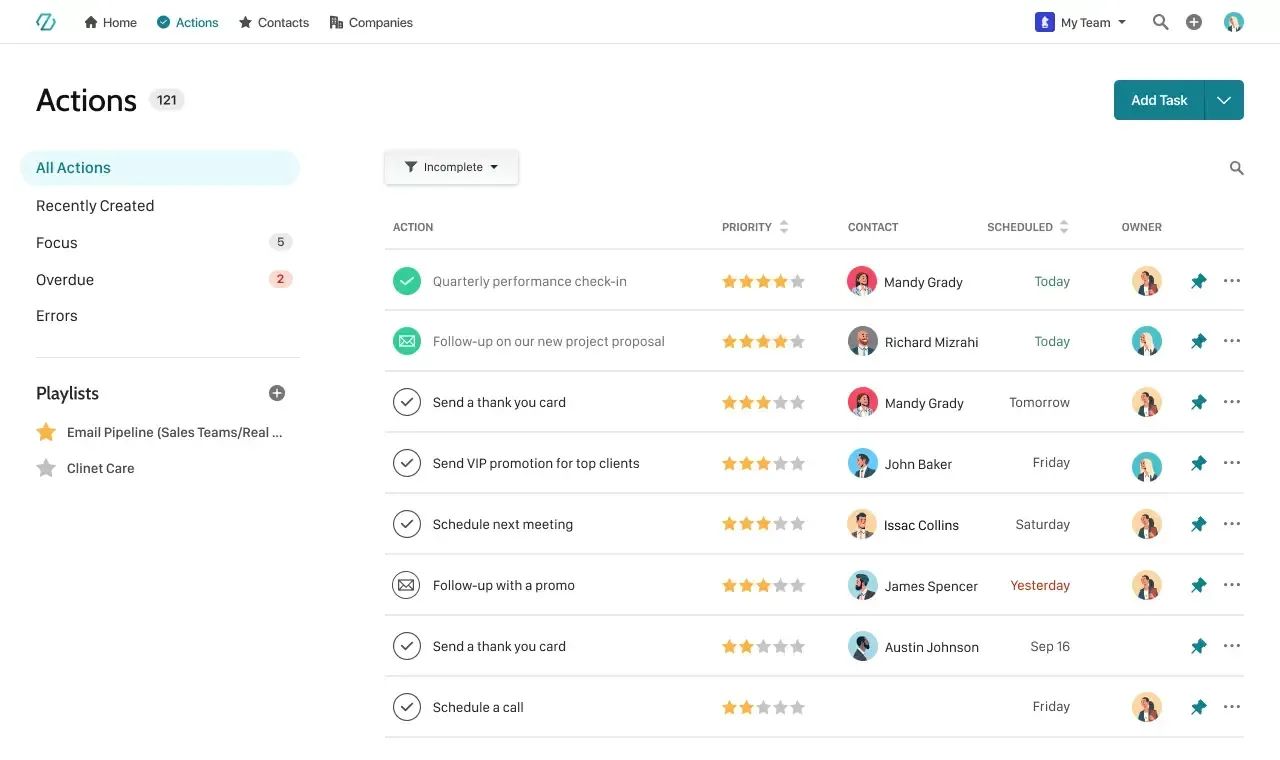The height and width of the screenshot is (760, 1280).
Task: Click owner avatar on project proposal row
Action: point(1147,341)
